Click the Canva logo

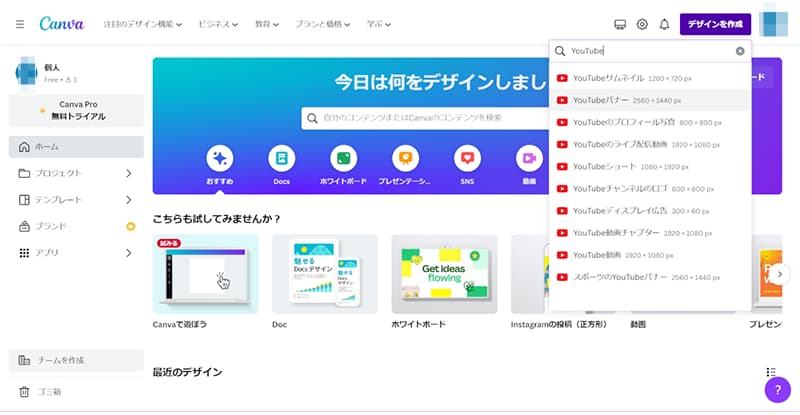tap(61, 23)
